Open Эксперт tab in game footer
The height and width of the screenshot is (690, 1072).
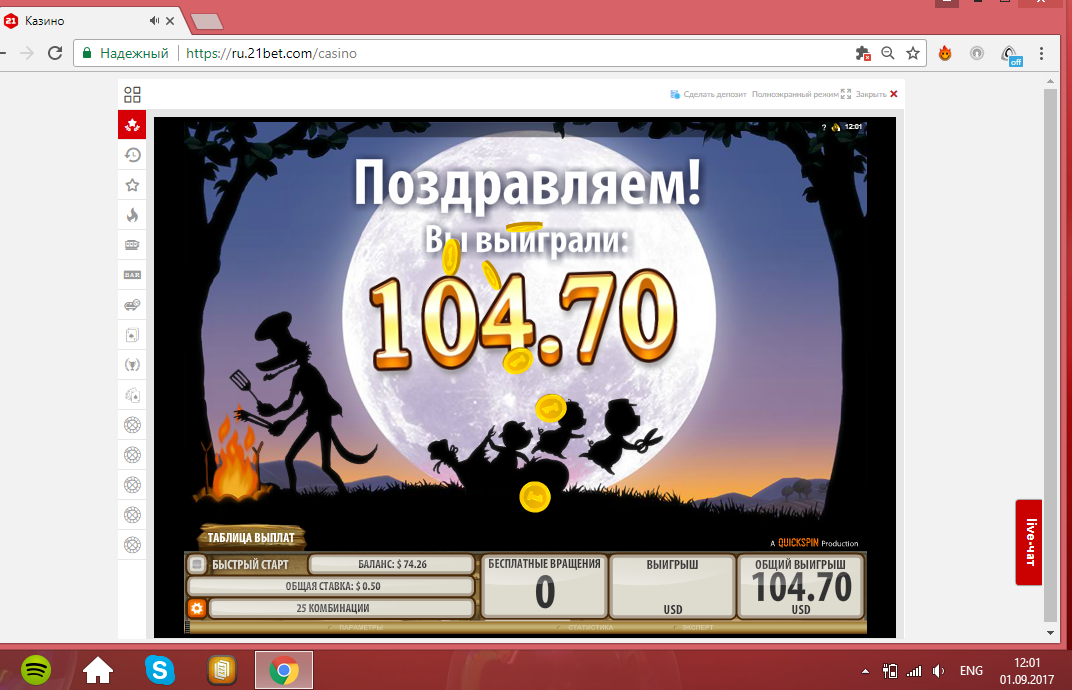click(x=694, y=627)
